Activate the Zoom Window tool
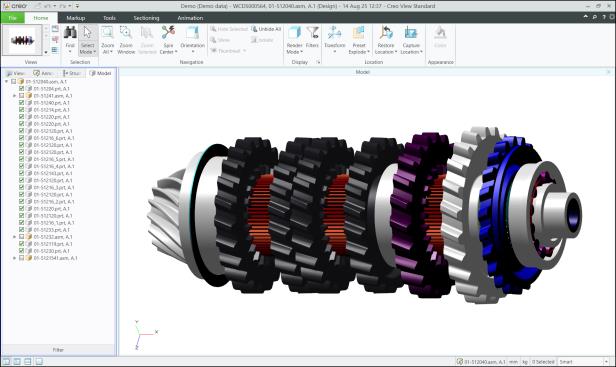Viewport: 616px width, 367px height. point(126,40)
